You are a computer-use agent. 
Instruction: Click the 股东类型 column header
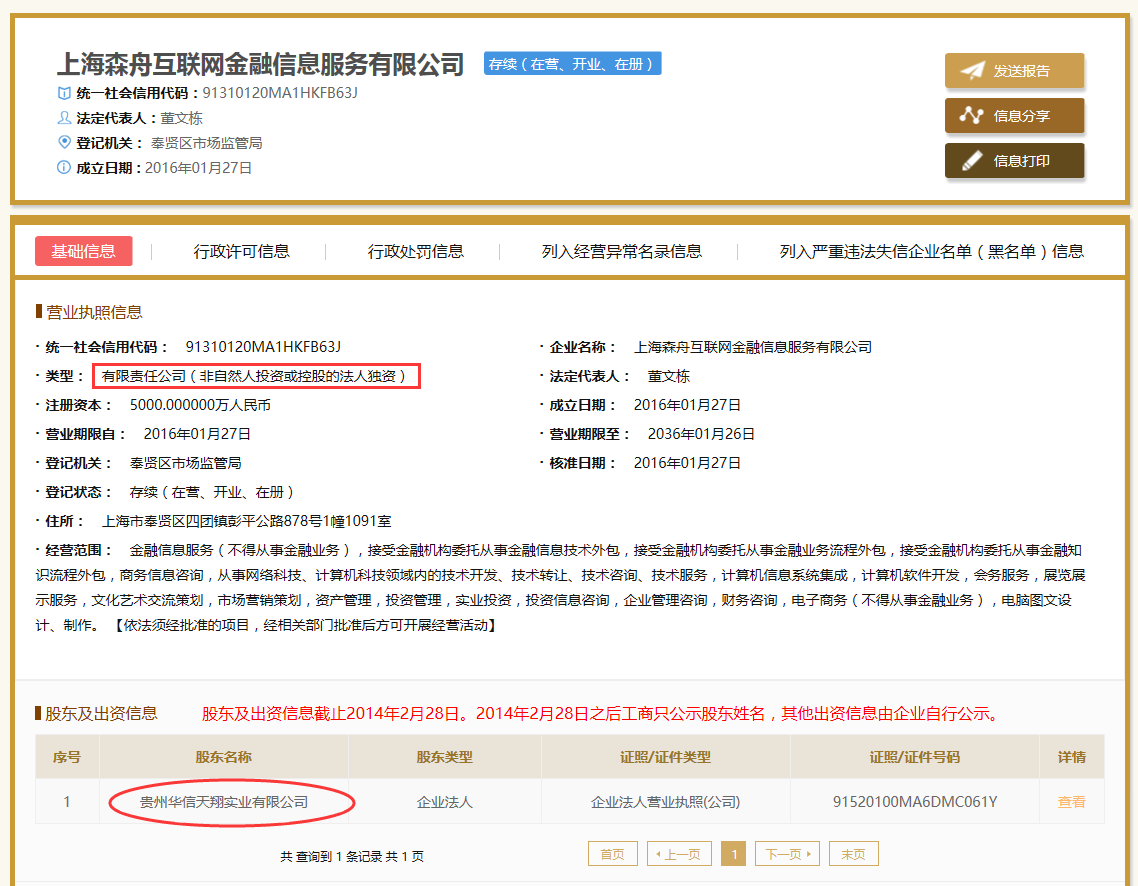444,757
